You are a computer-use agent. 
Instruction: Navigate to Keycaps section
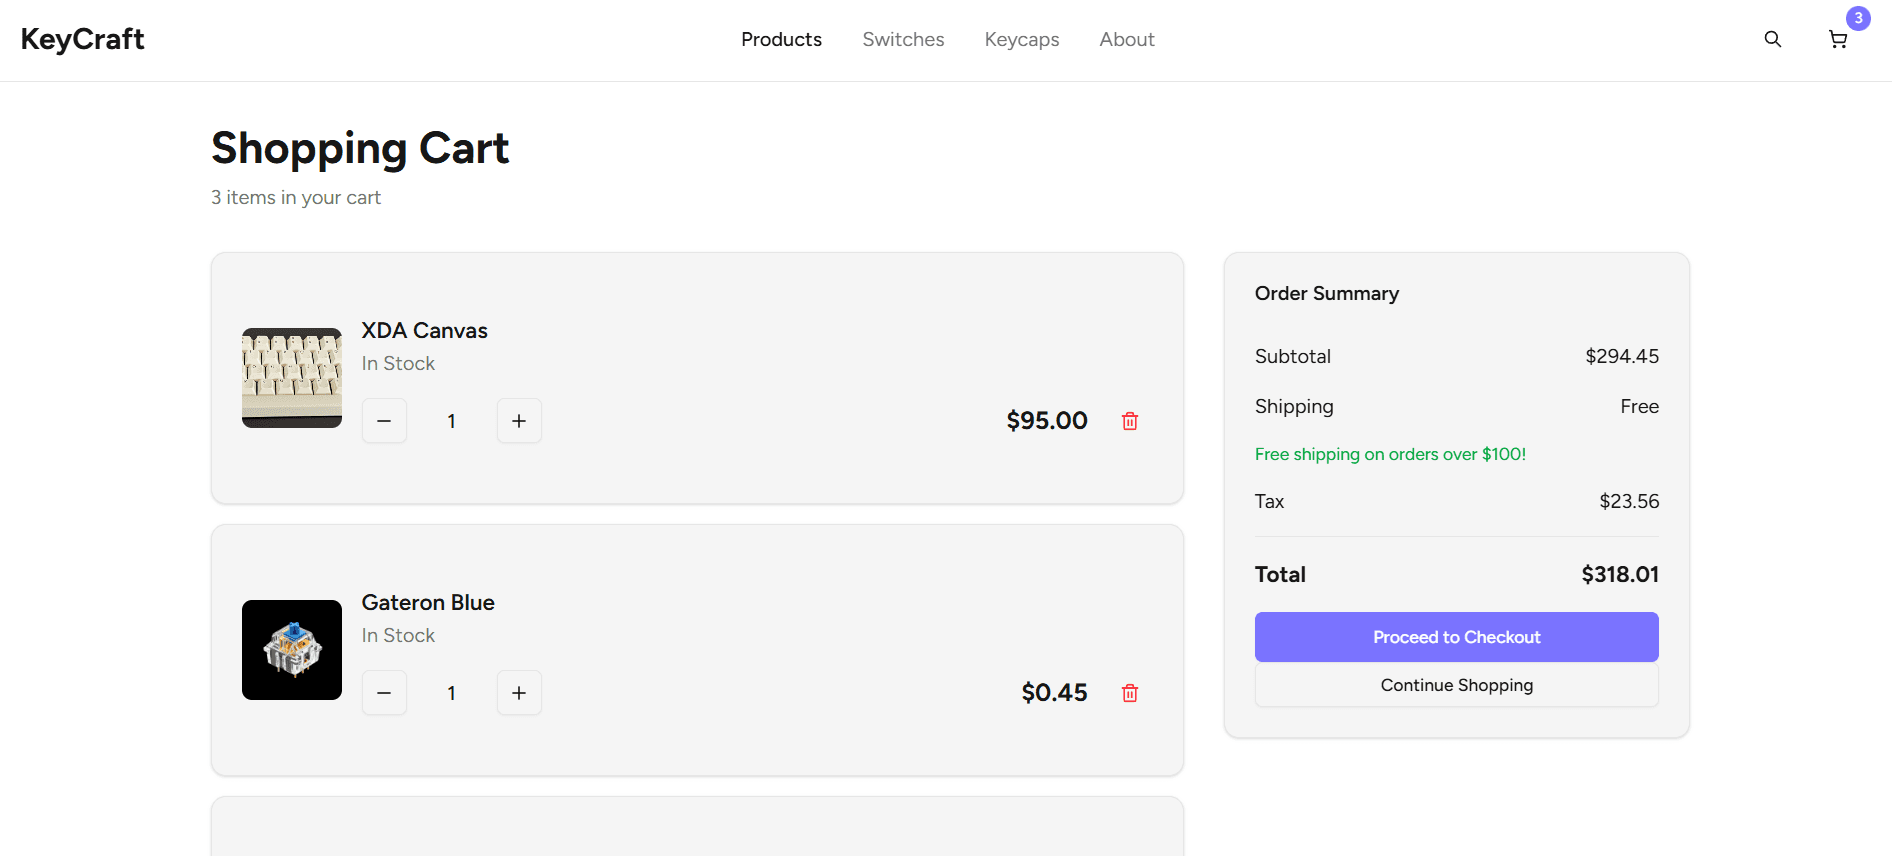click(x=1021, y=39)
